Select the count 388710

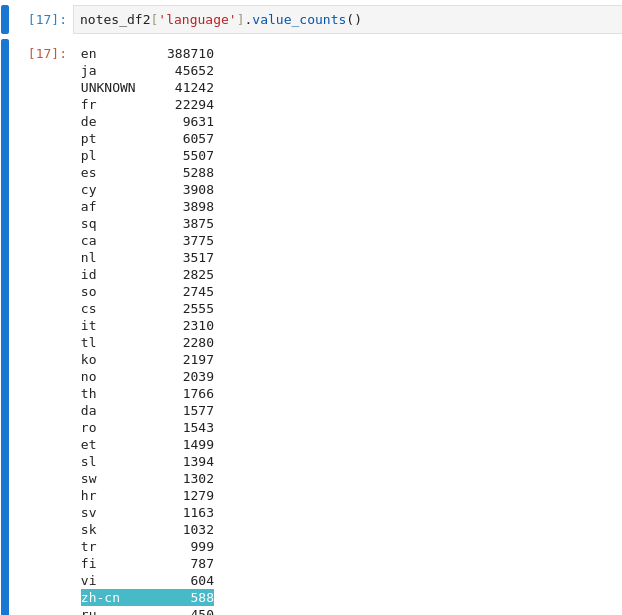190,54
